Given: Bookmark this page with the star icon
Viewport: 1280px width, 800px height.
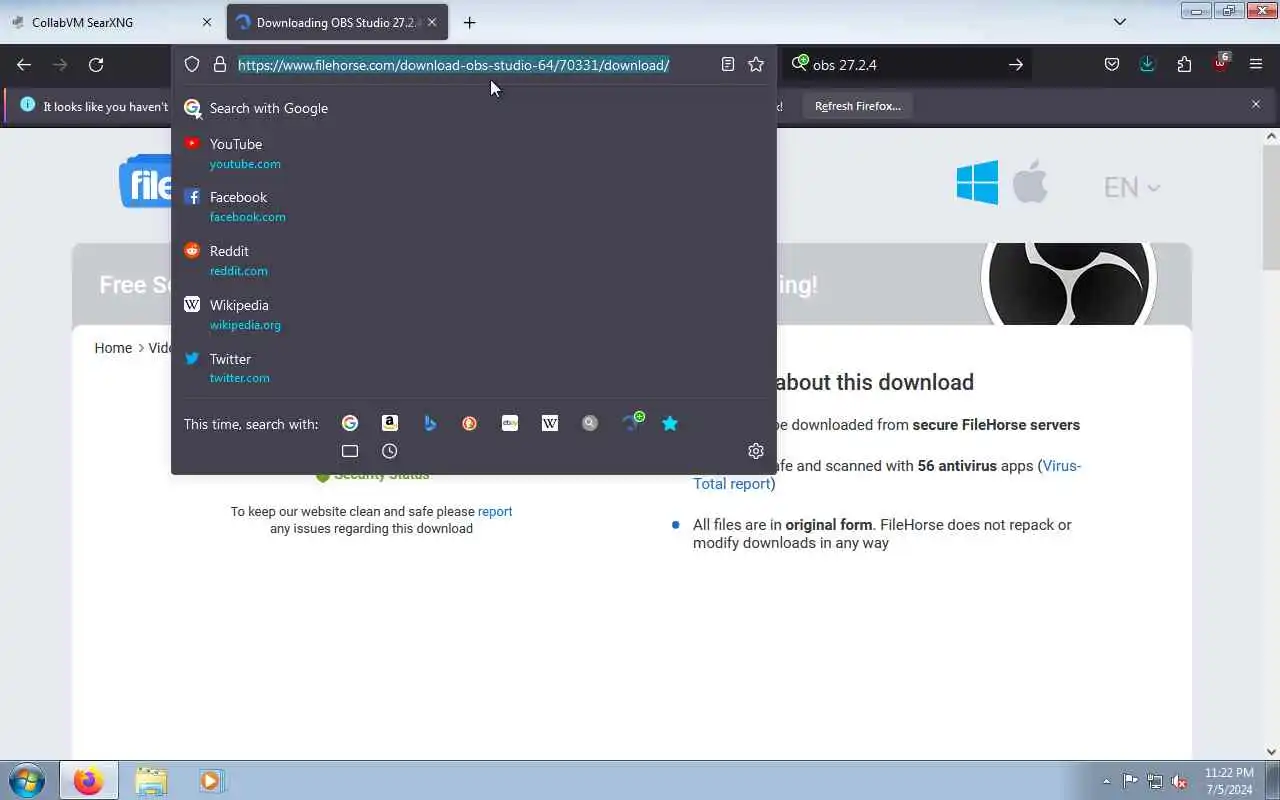Looking at the screenshot, I should [x=756, y=65].
